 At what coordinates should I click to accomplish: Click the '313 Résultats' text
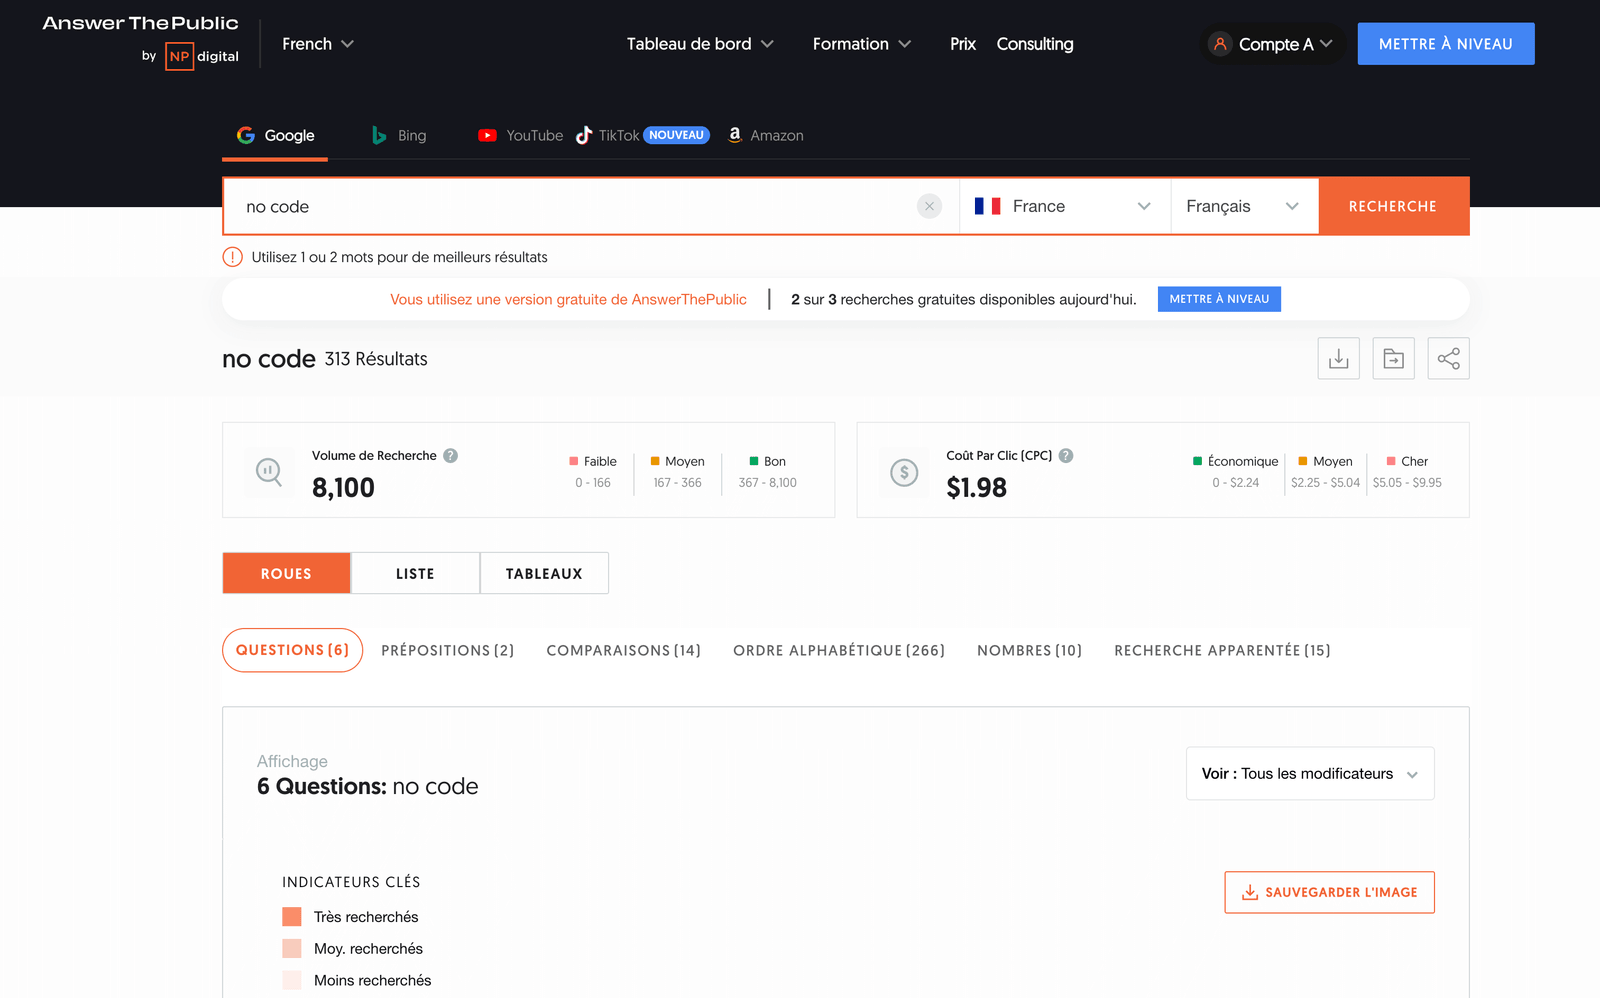[x=376, y=359]
